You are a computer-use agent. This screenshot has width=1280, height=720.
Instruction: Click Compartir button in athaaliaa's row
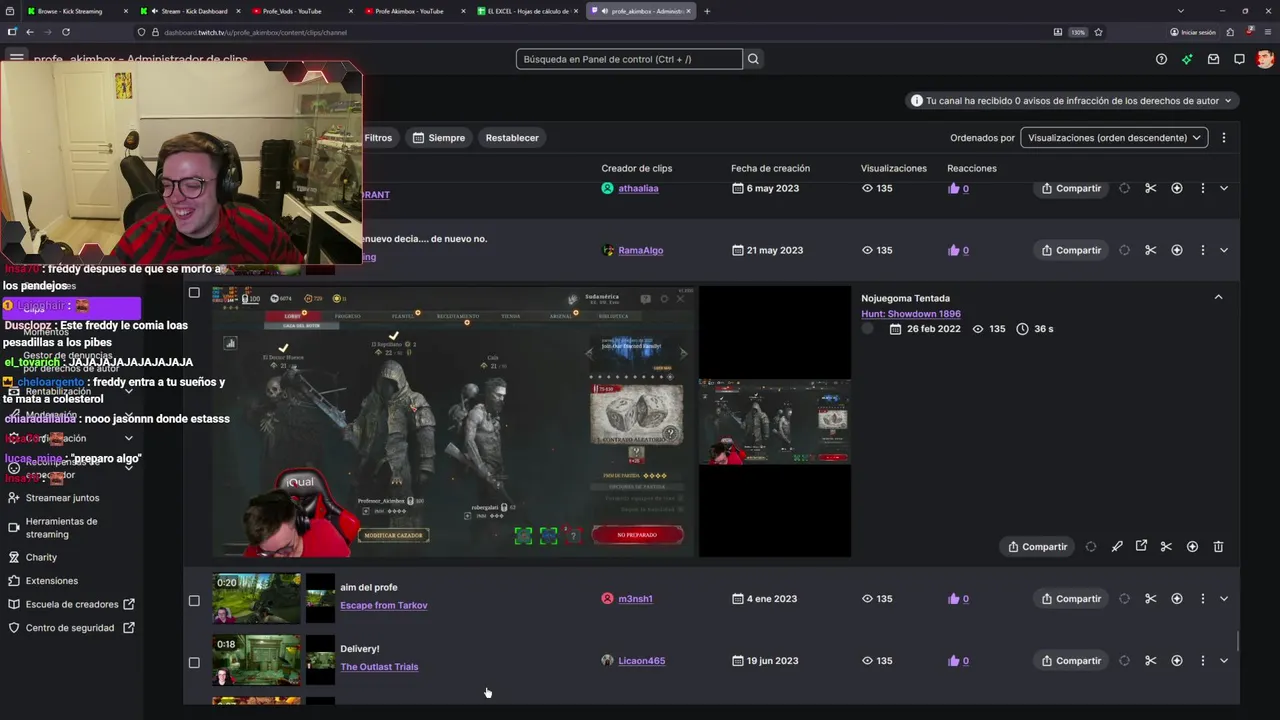pos(1071,188)
